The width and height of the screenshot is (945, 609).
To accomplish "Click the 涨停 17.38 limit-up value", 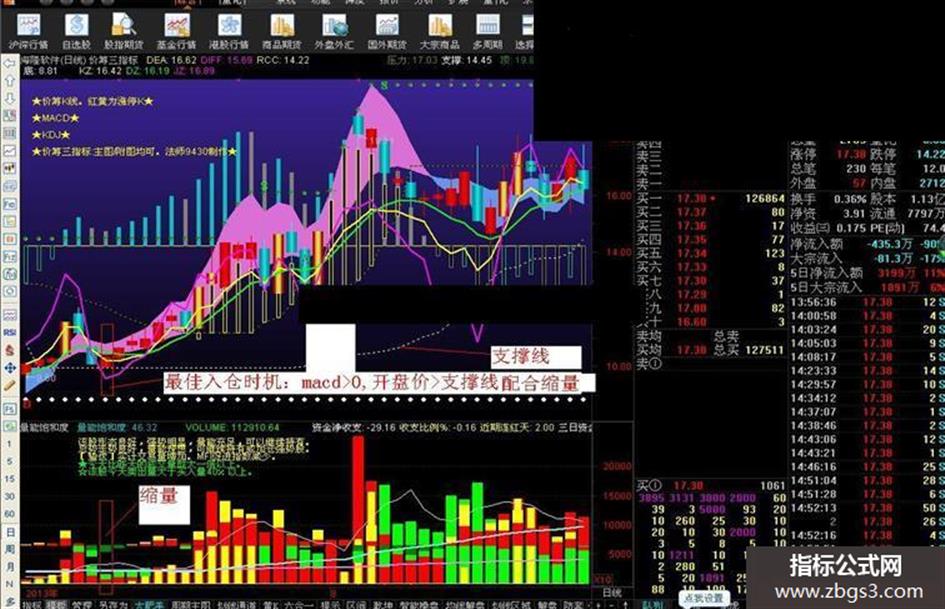I will tap(851, 154).
